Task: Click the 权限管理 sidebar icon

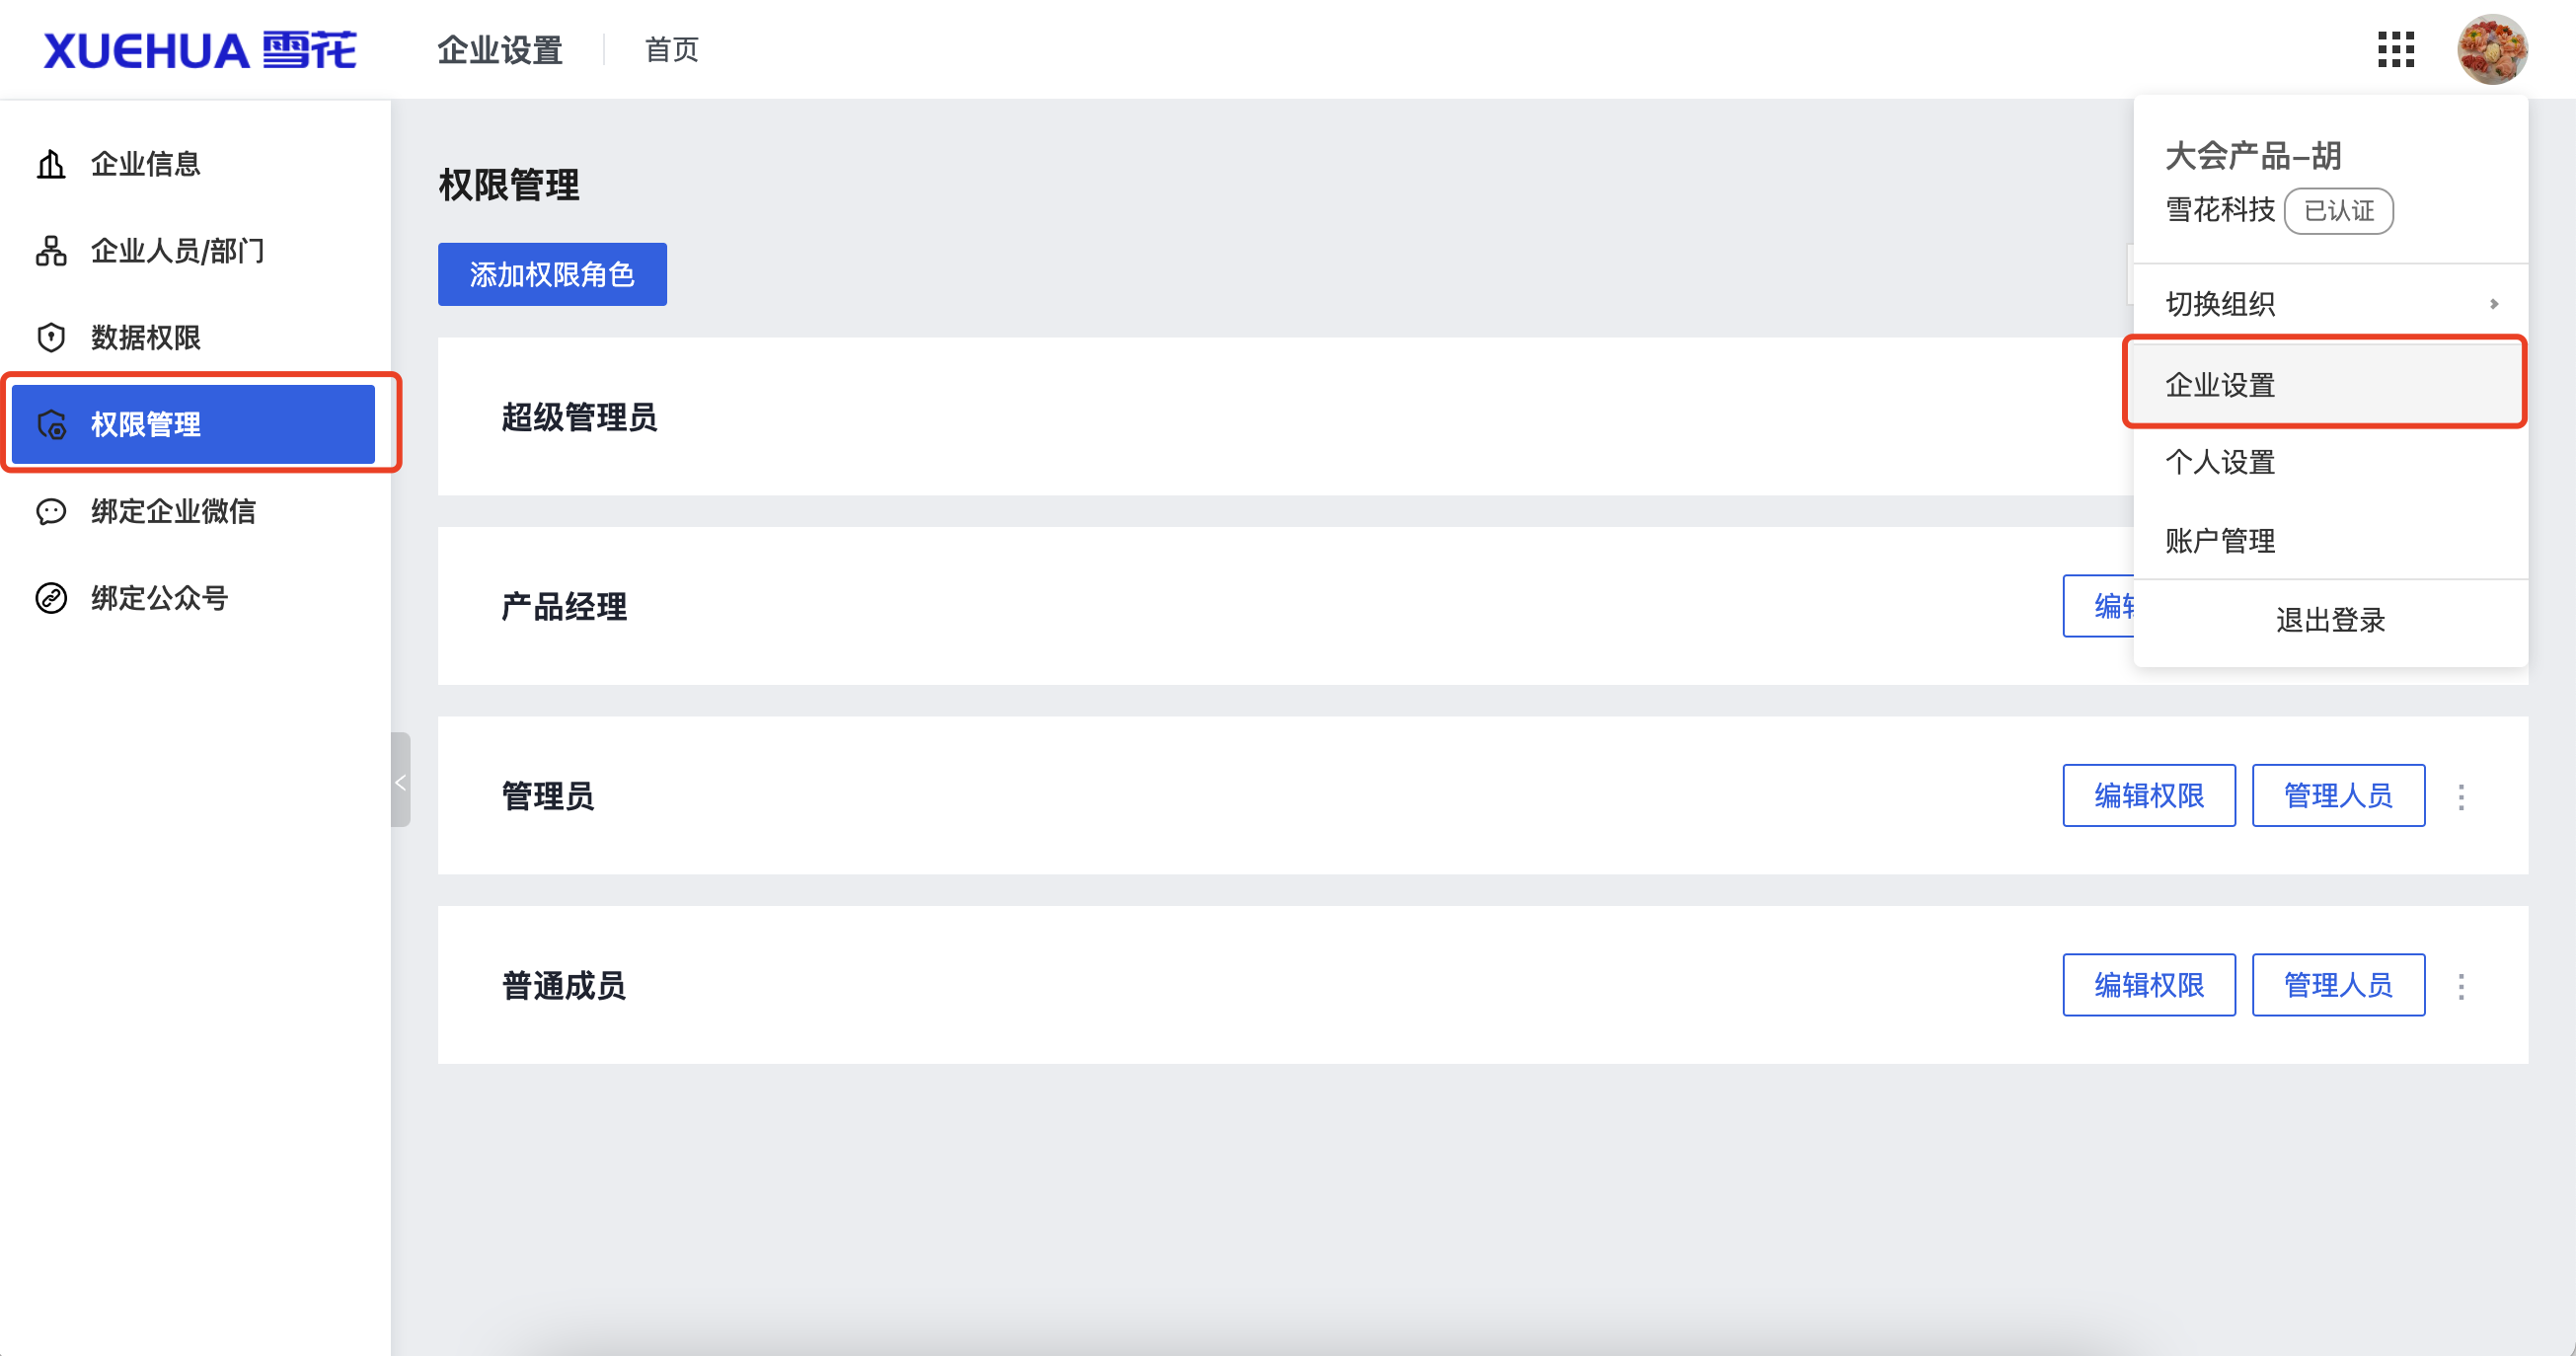Action: point(51,425)
